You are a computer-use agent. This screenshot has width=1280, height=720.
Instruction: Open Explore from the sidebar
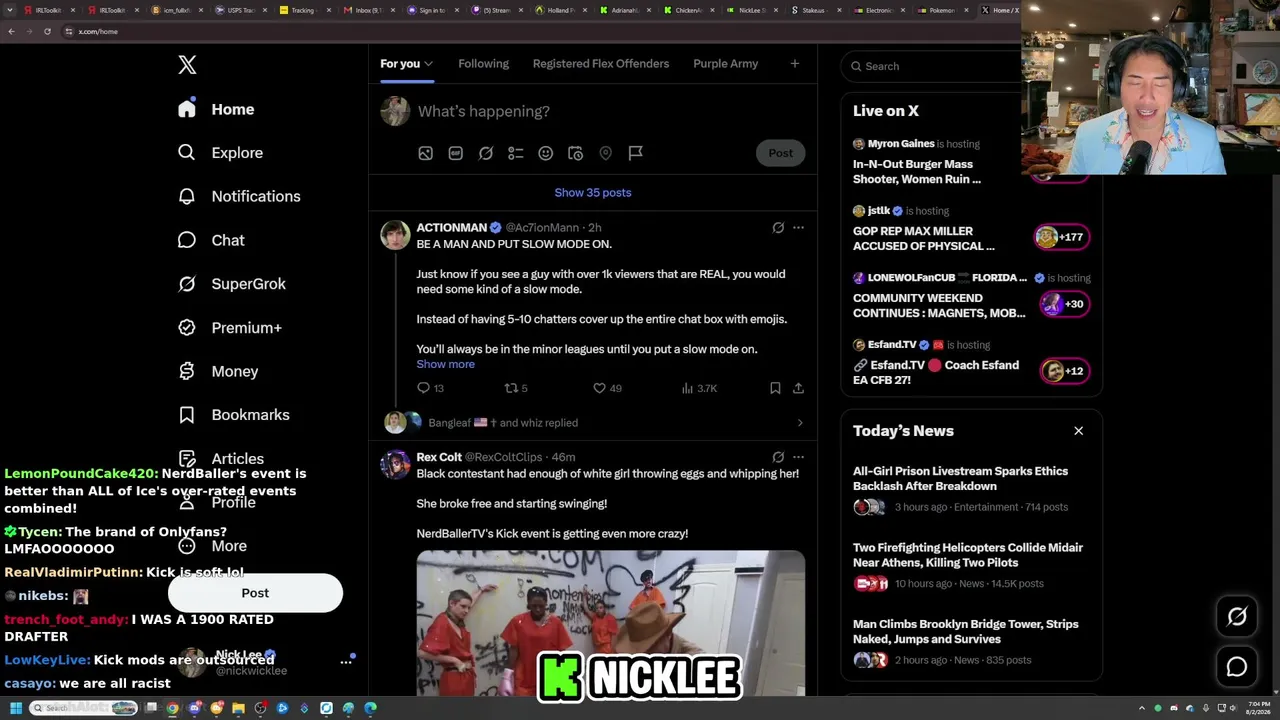[221, 153]
